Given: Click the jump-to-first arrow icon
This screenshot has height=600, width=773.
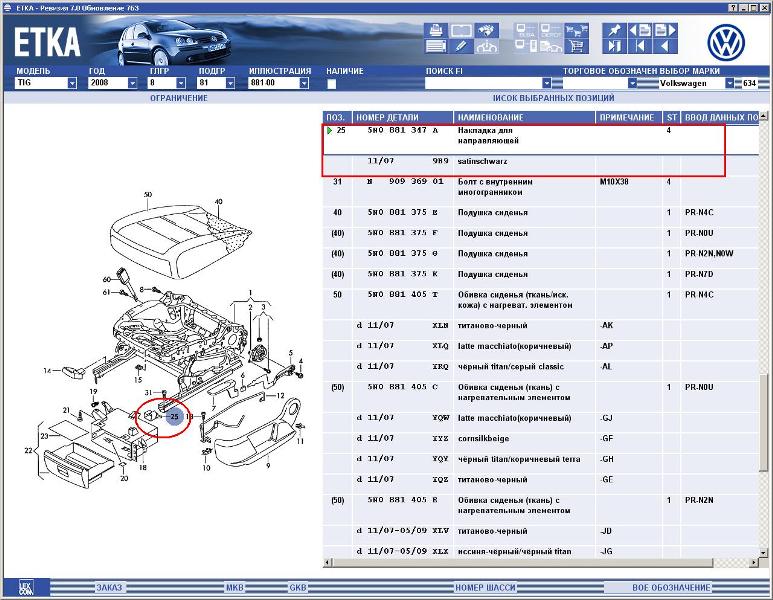Looking at the screenshot, I should 640,46.
